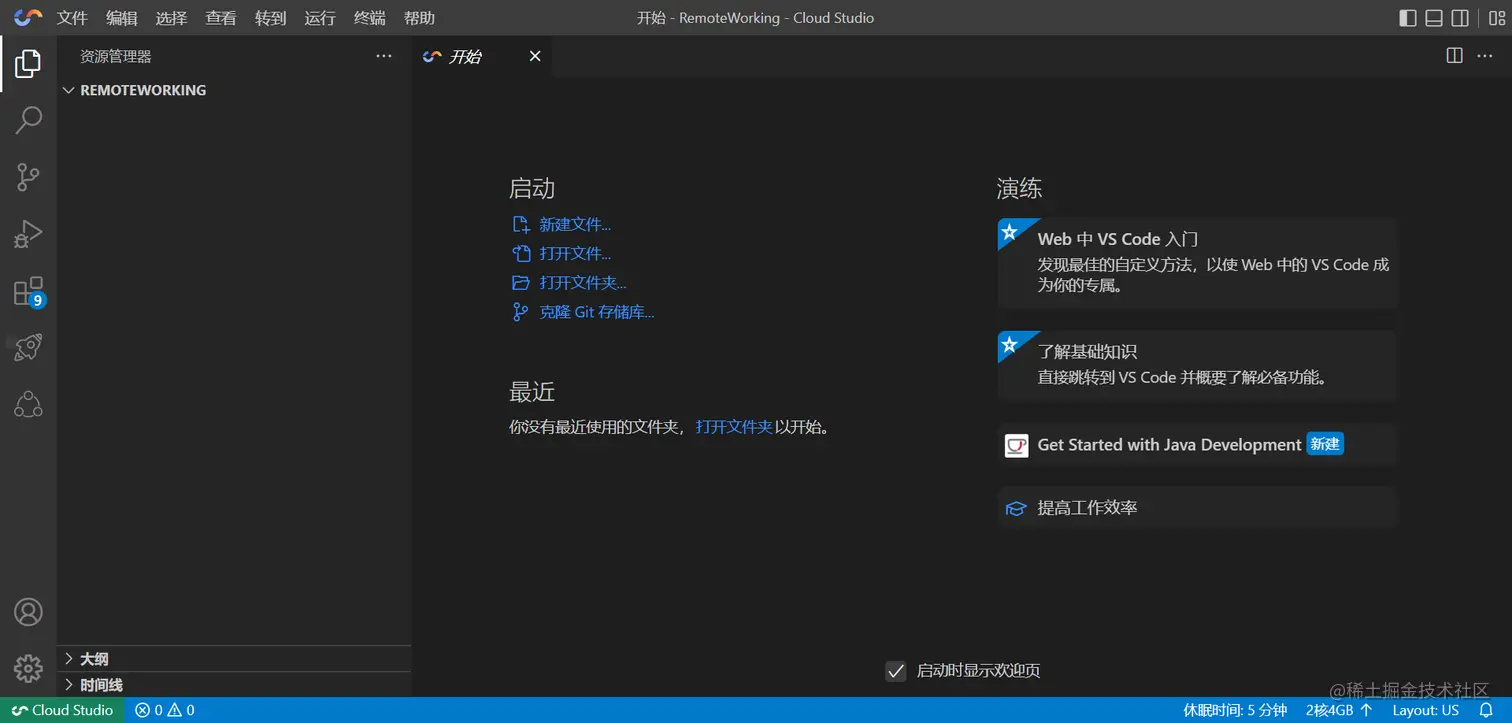Open the 帮助 menu
Viewport: 1512px width, 723px height.
tap(420, 18)
